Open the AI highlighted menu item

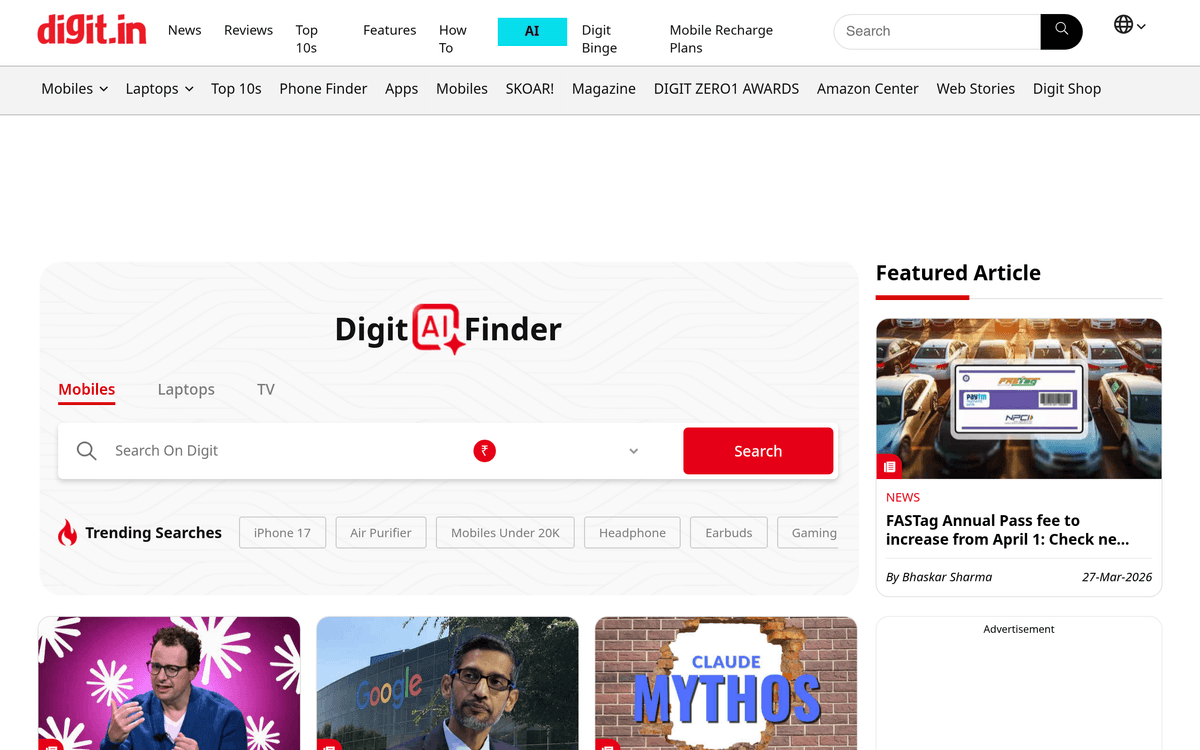(532, 31)
